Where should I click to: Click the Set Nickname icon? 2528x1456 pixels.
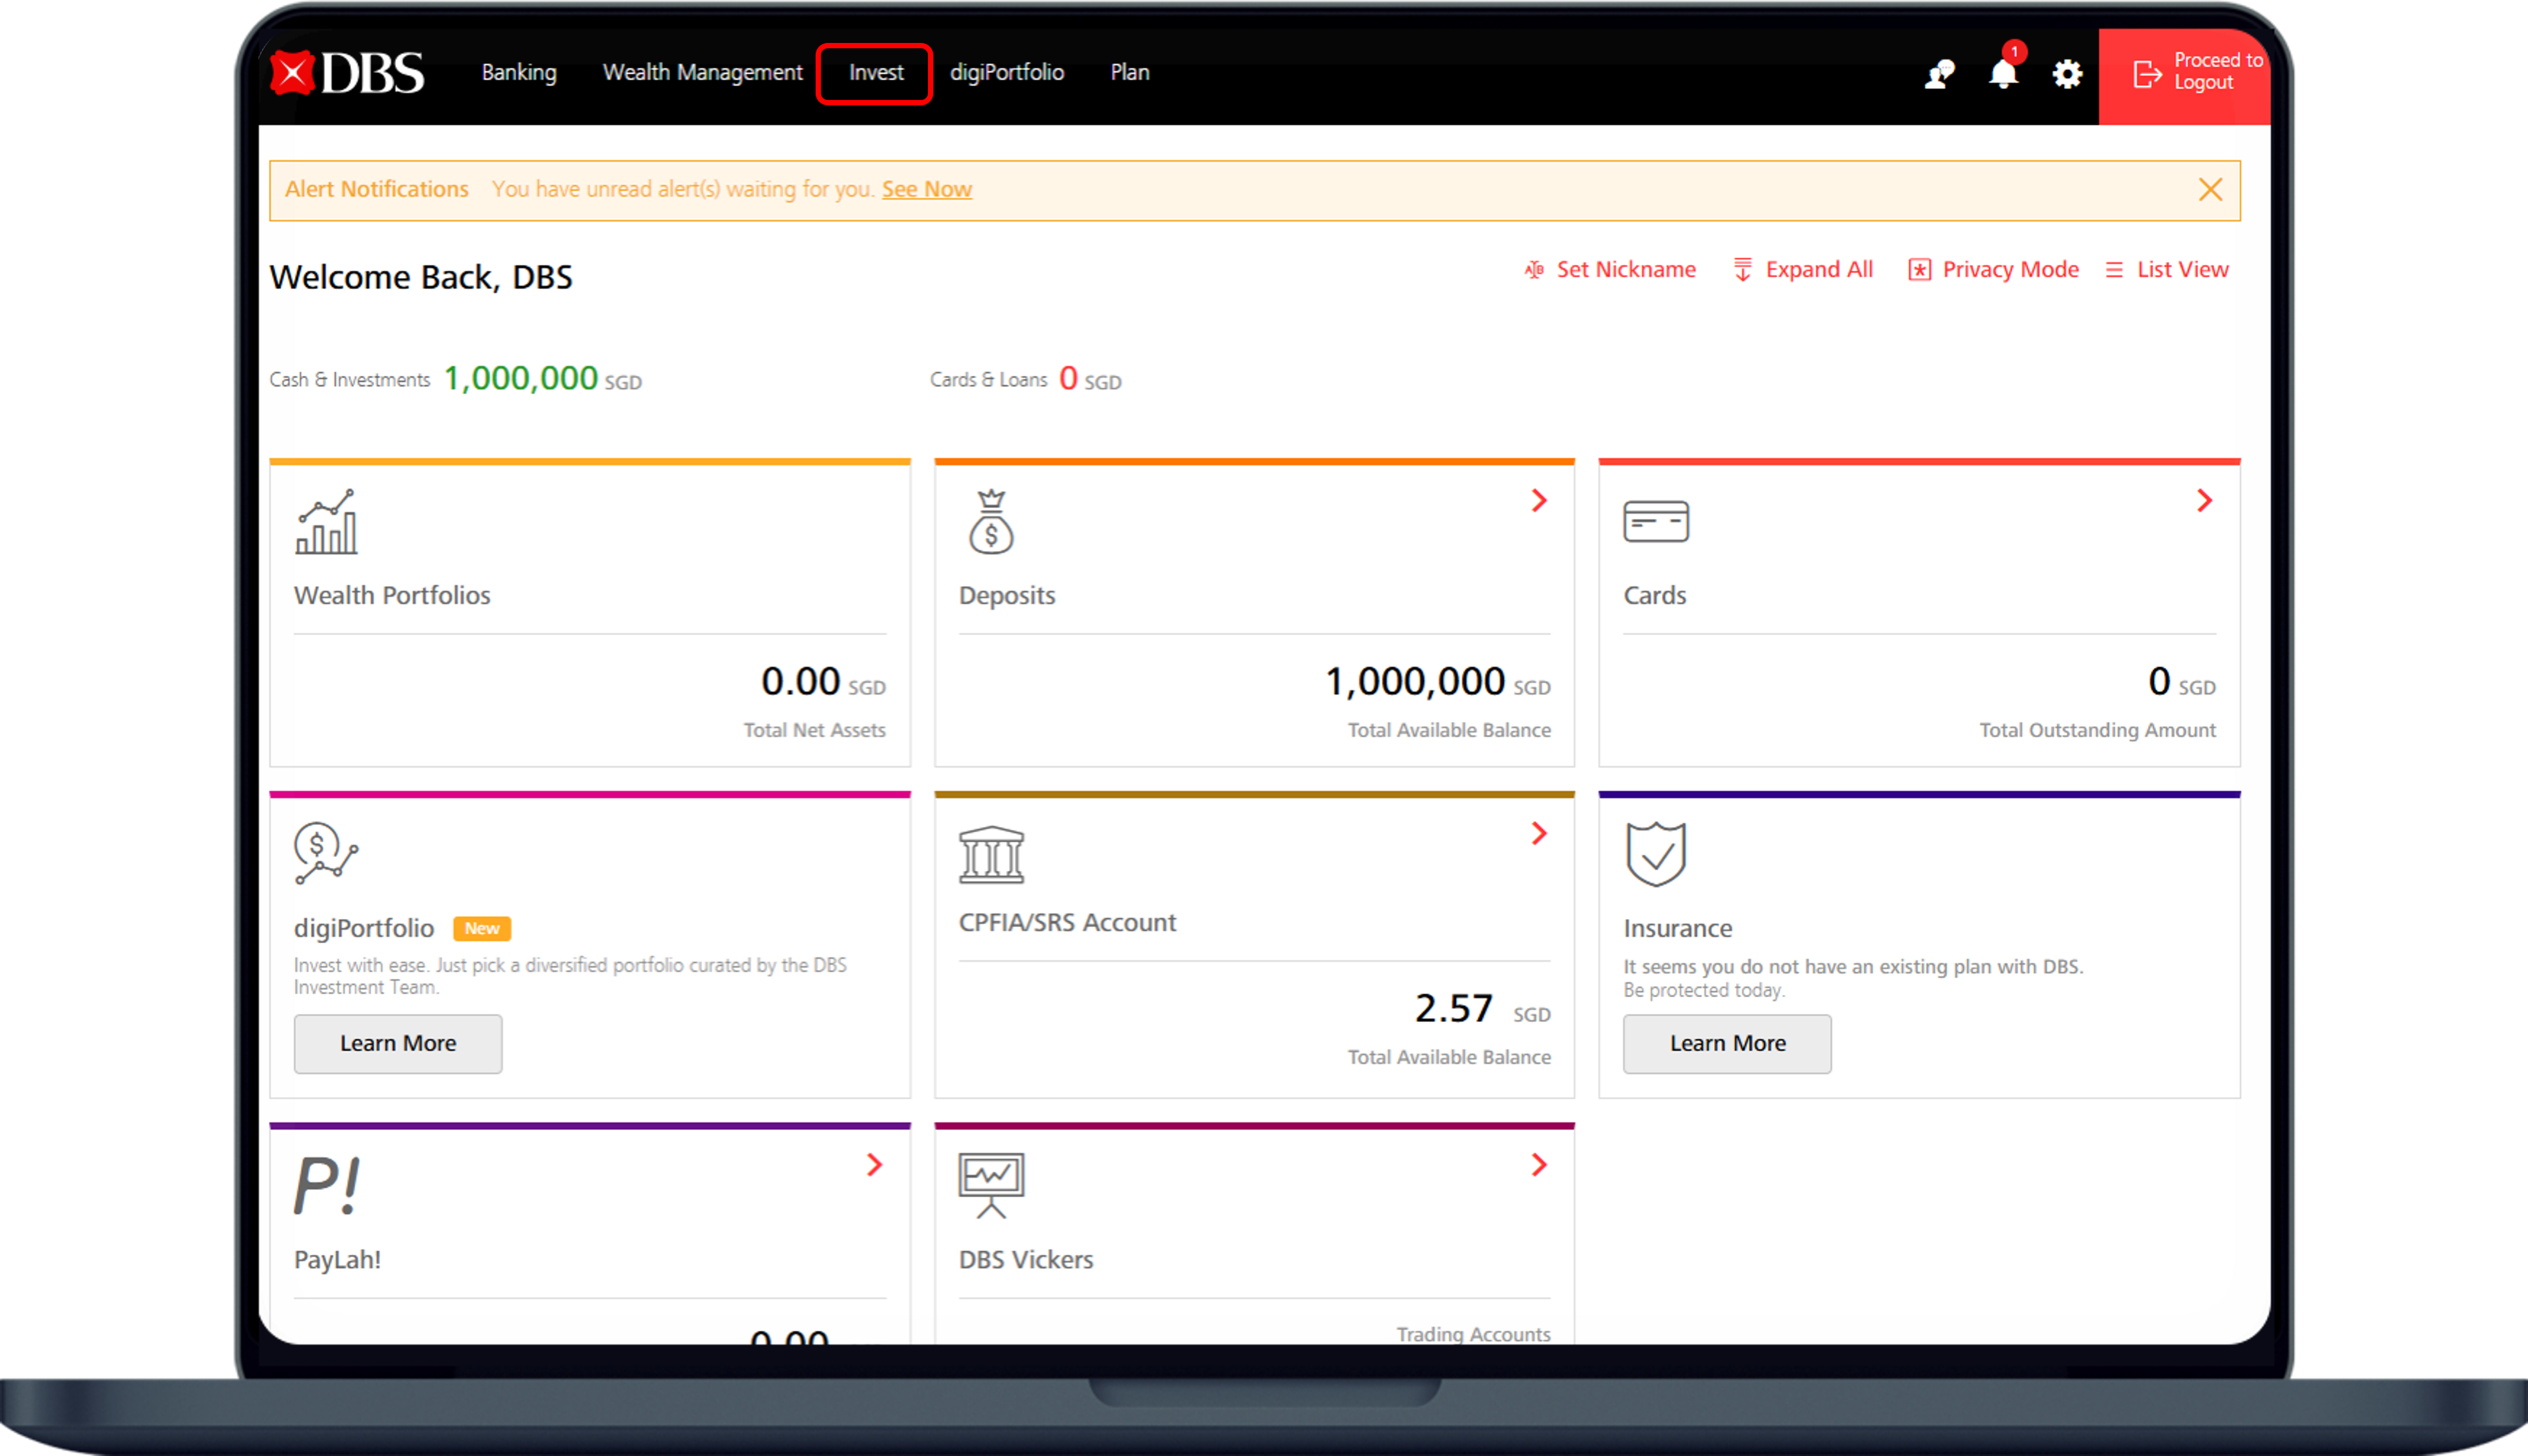pyautogui.click(x=1534, y=270)
